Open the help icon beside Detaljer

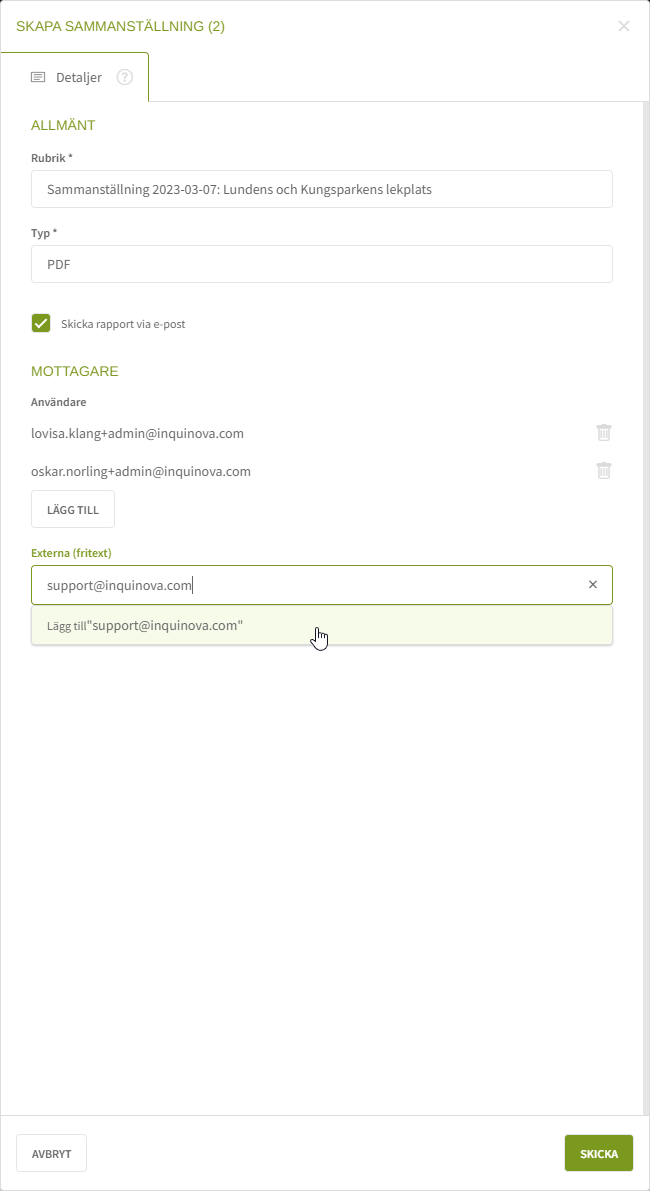point(125,77)
